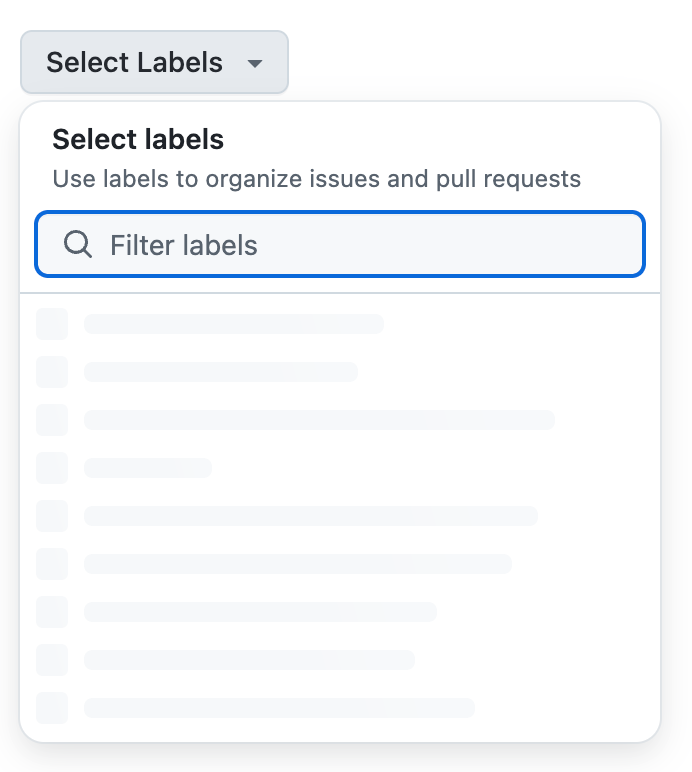Toggle the second loading placeholder checkbox

(52, 372)
